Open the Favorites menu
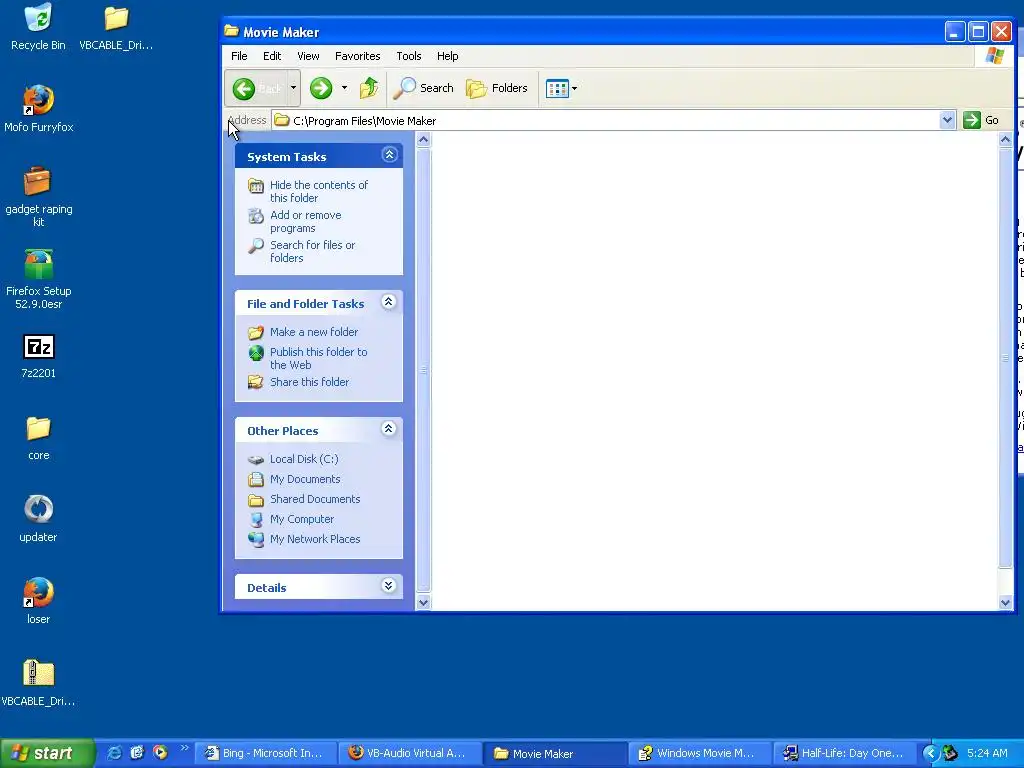The image size is (1024, 768). [x=357, y=56]
